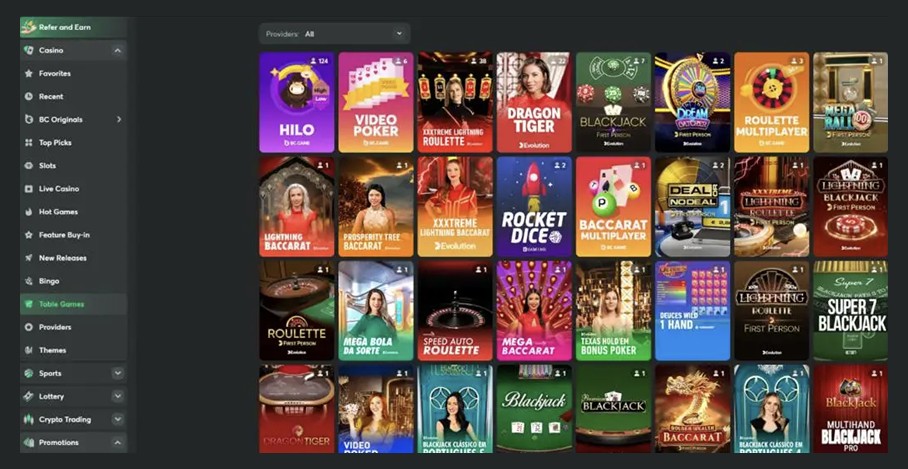
Task: Click the Refer and Earn icon
Action: coord(29,27)
